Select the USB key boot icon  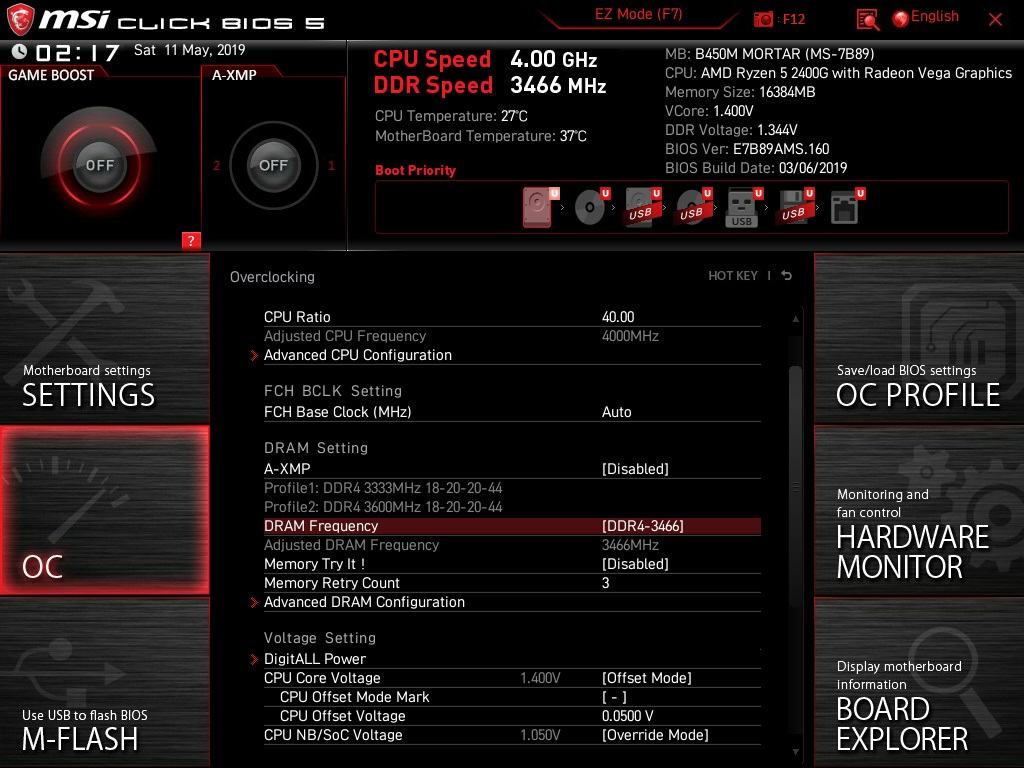(744, 207)
